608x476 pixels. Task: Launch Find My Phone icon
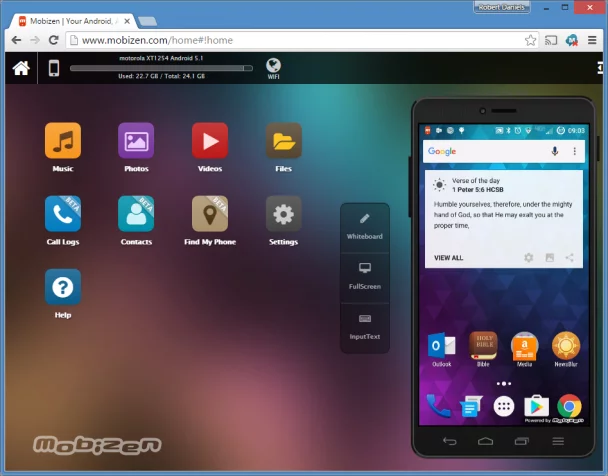tap(210, 214)
